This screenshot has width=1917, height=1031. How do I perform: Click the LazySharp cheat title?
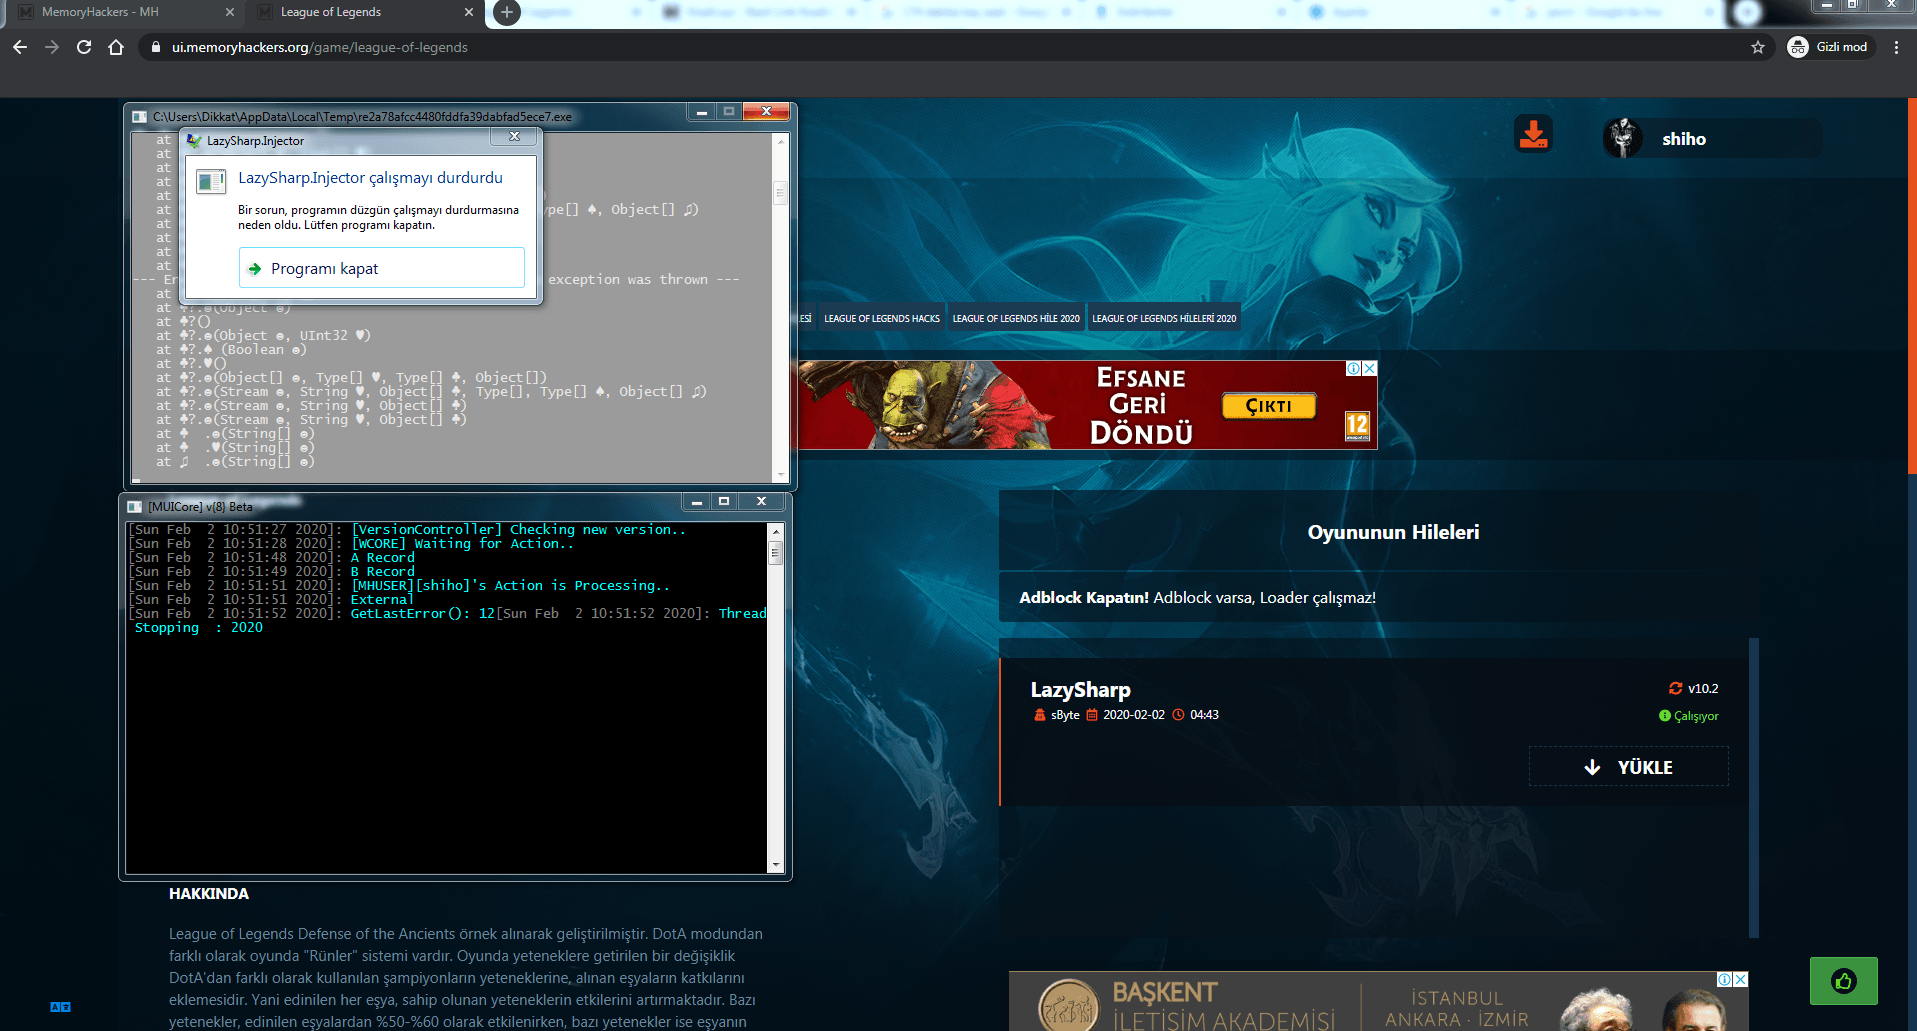click(x=1080, y=689)
